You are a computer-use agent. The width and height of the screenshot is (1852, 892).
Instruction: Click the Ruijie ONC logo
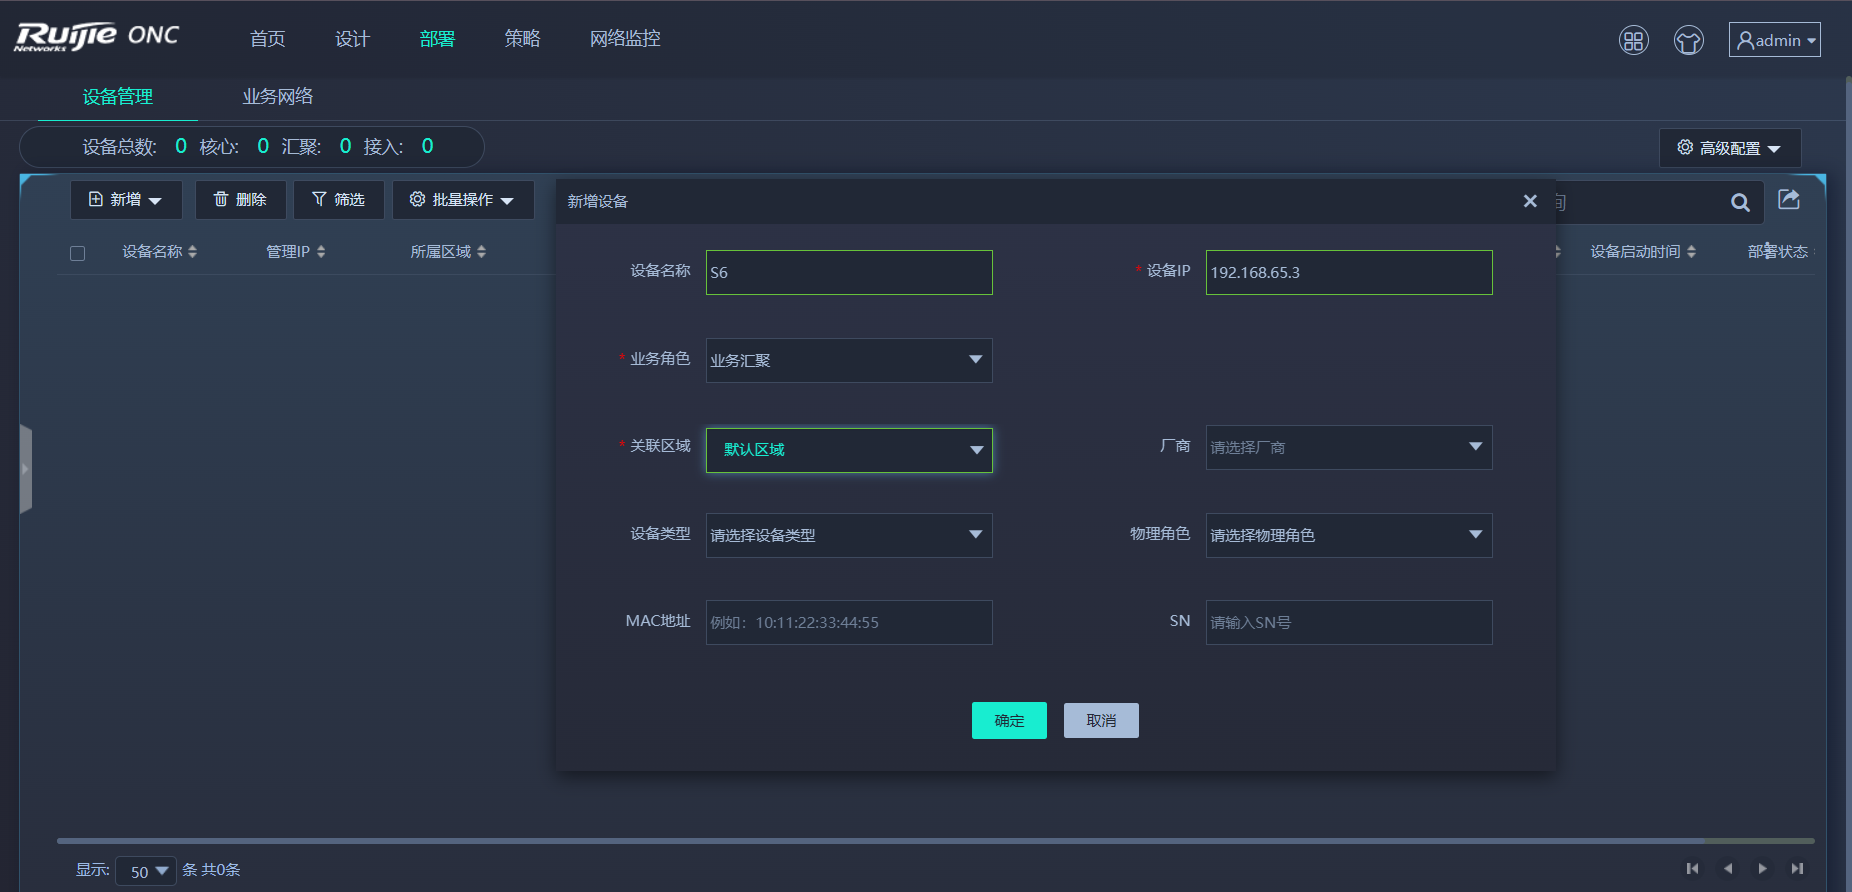pos(97,36)
